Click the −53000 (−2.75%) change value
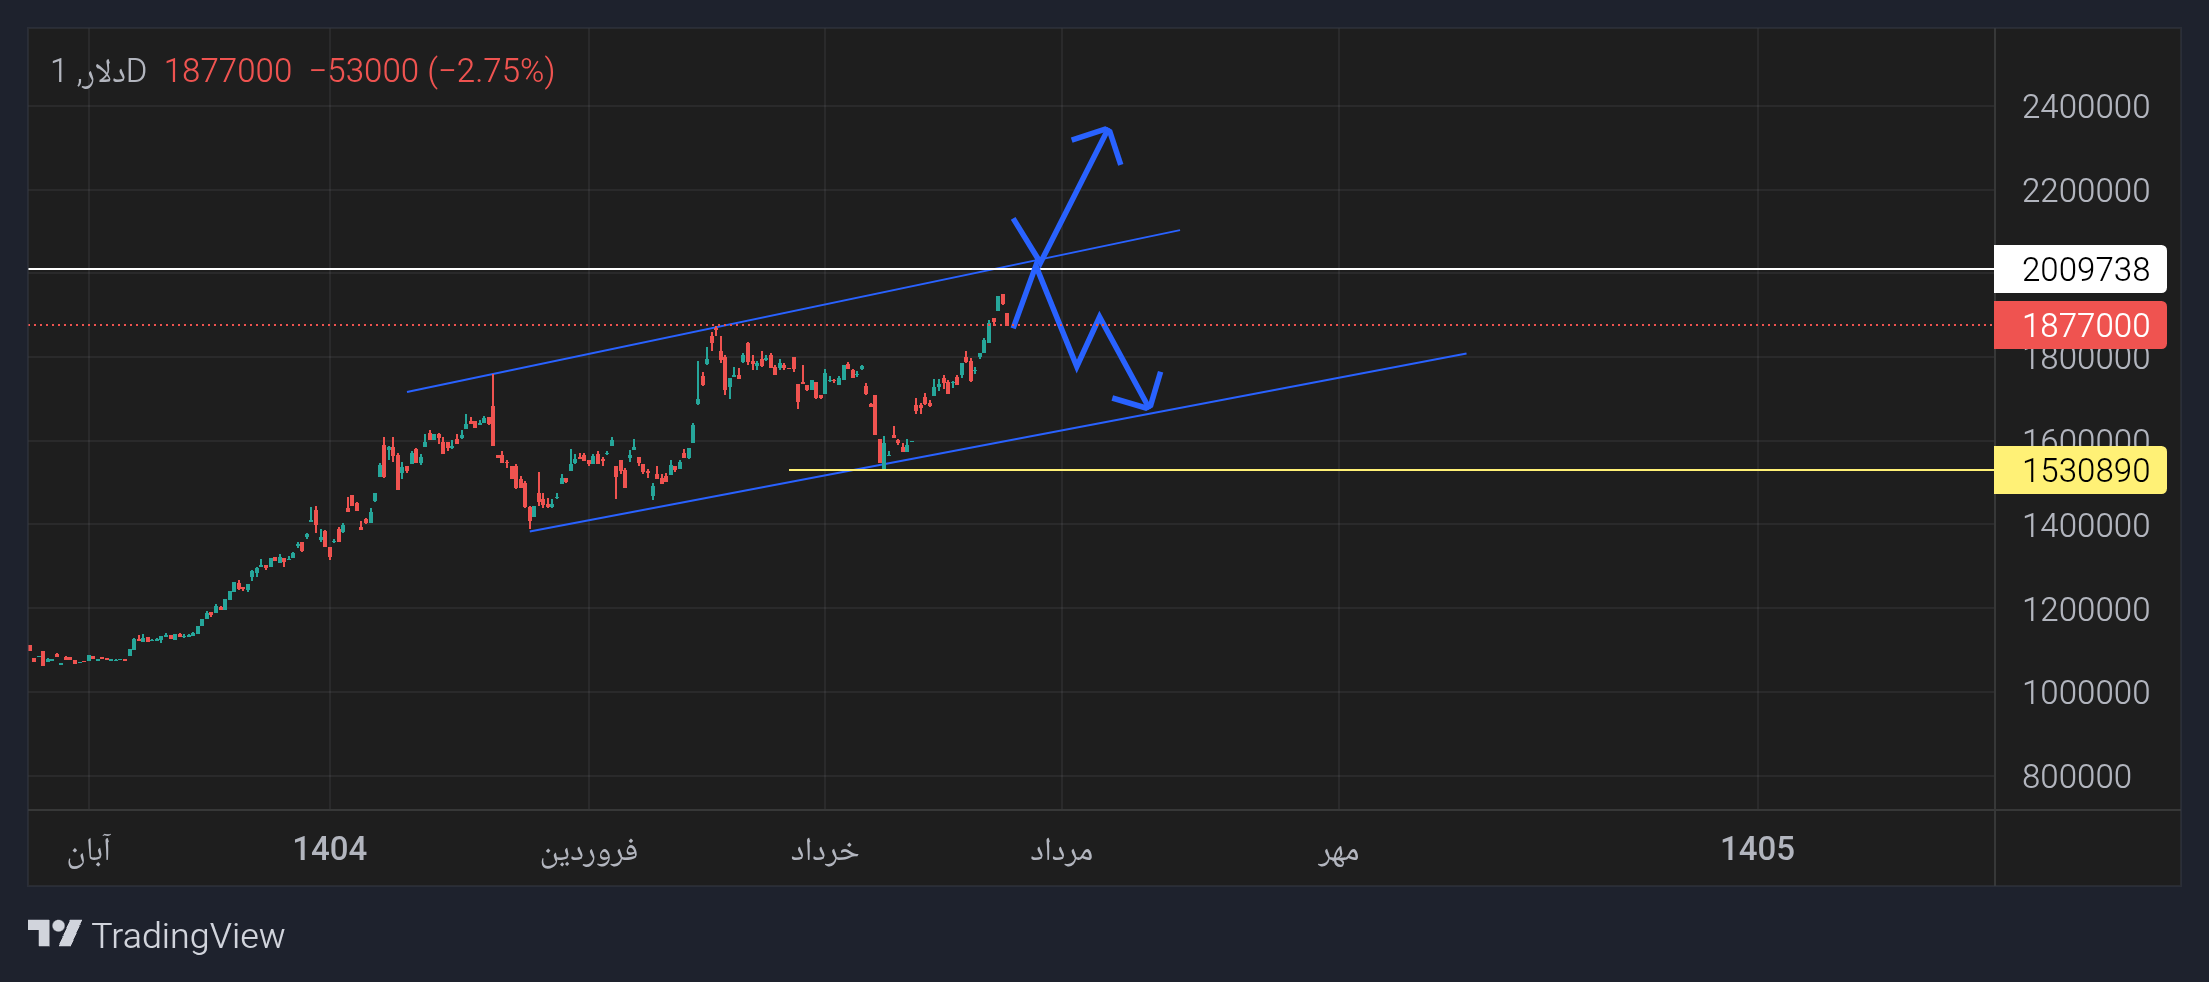Viewport: 2209px width, 982px height. [432, 71]
